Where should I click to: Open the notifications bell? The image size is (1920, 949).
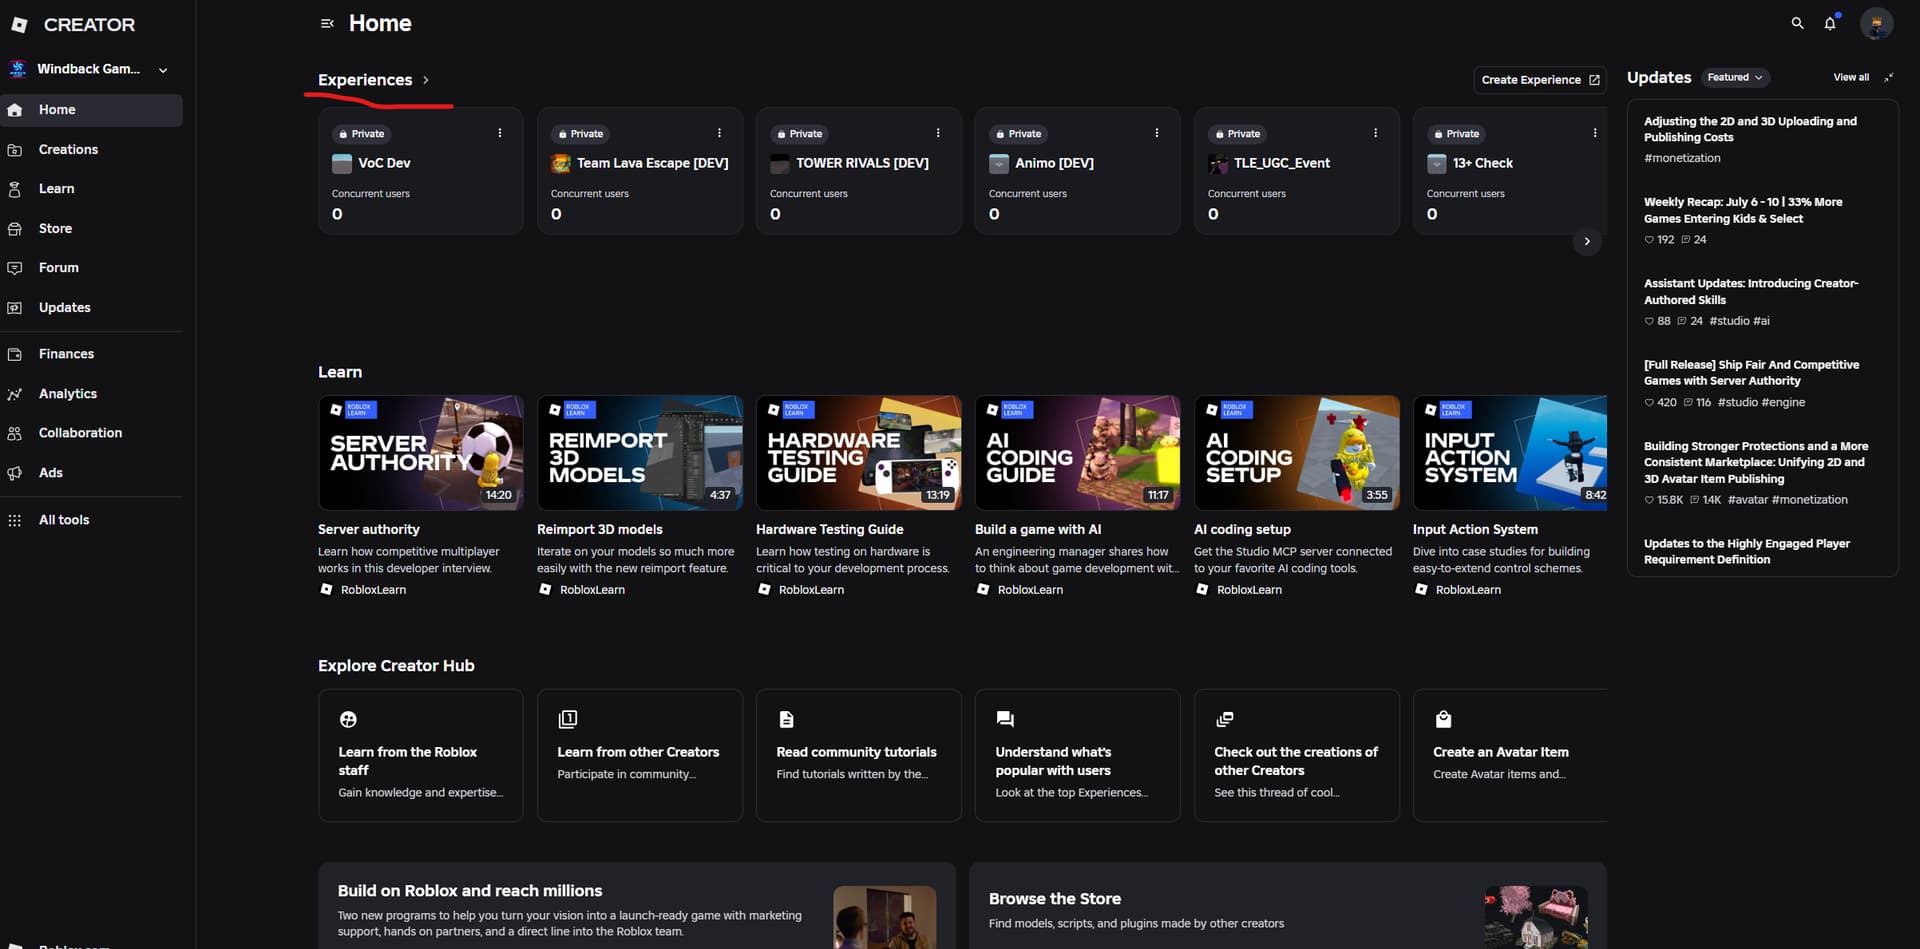1830,23
